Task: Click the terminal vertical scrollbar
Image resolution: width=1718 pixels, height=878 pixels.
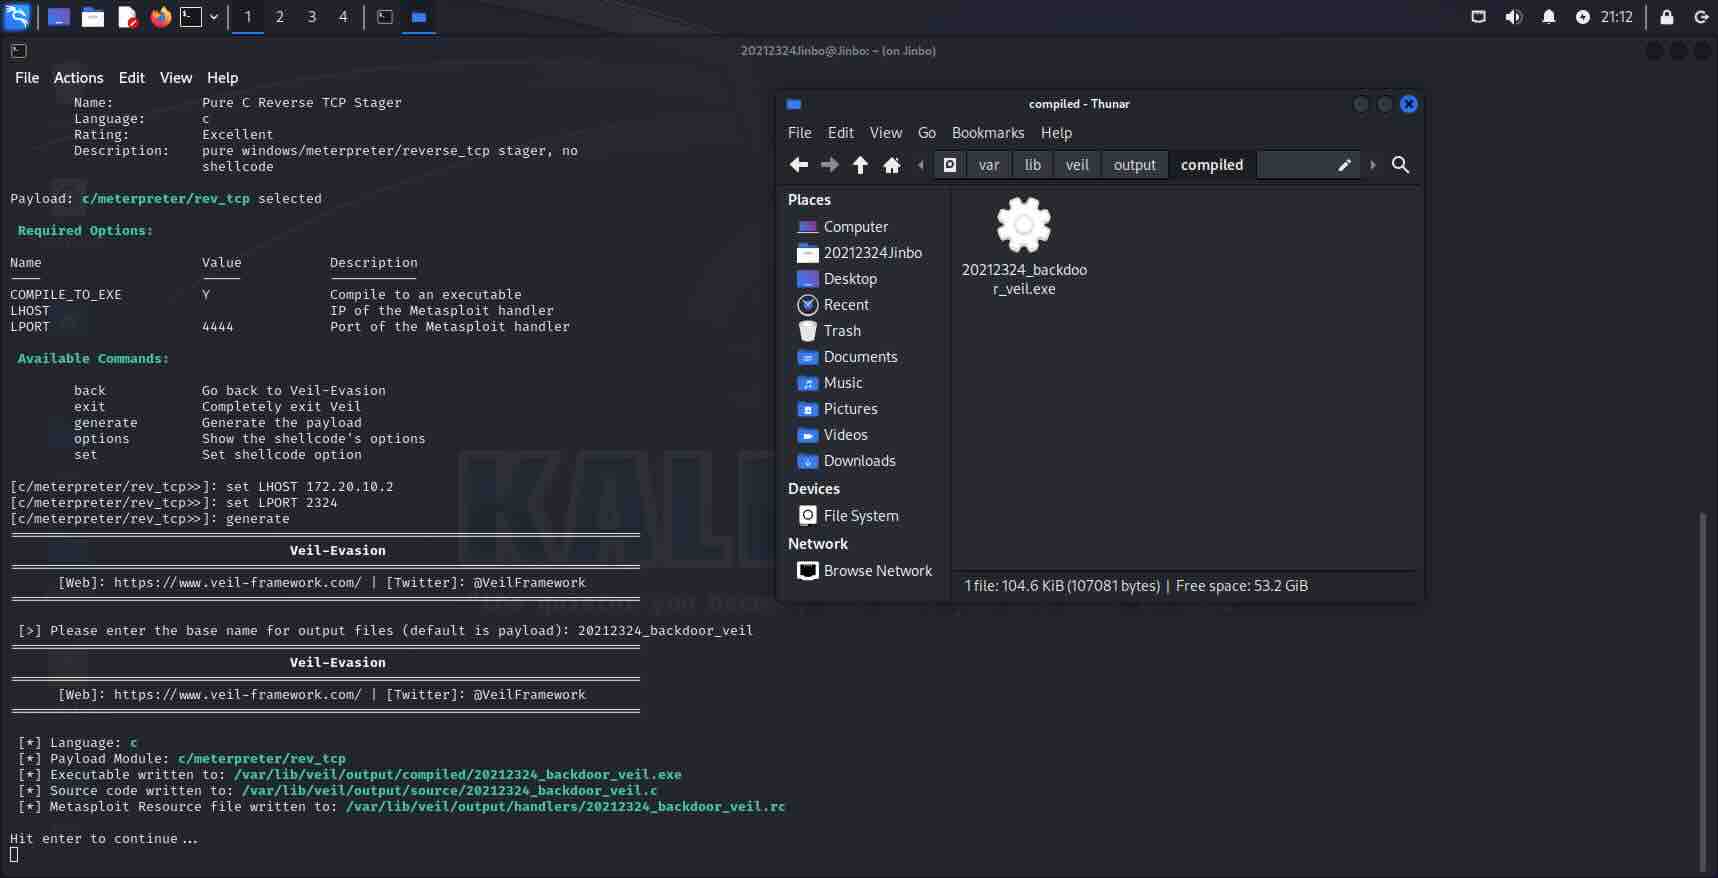Action: (1703, 690)
